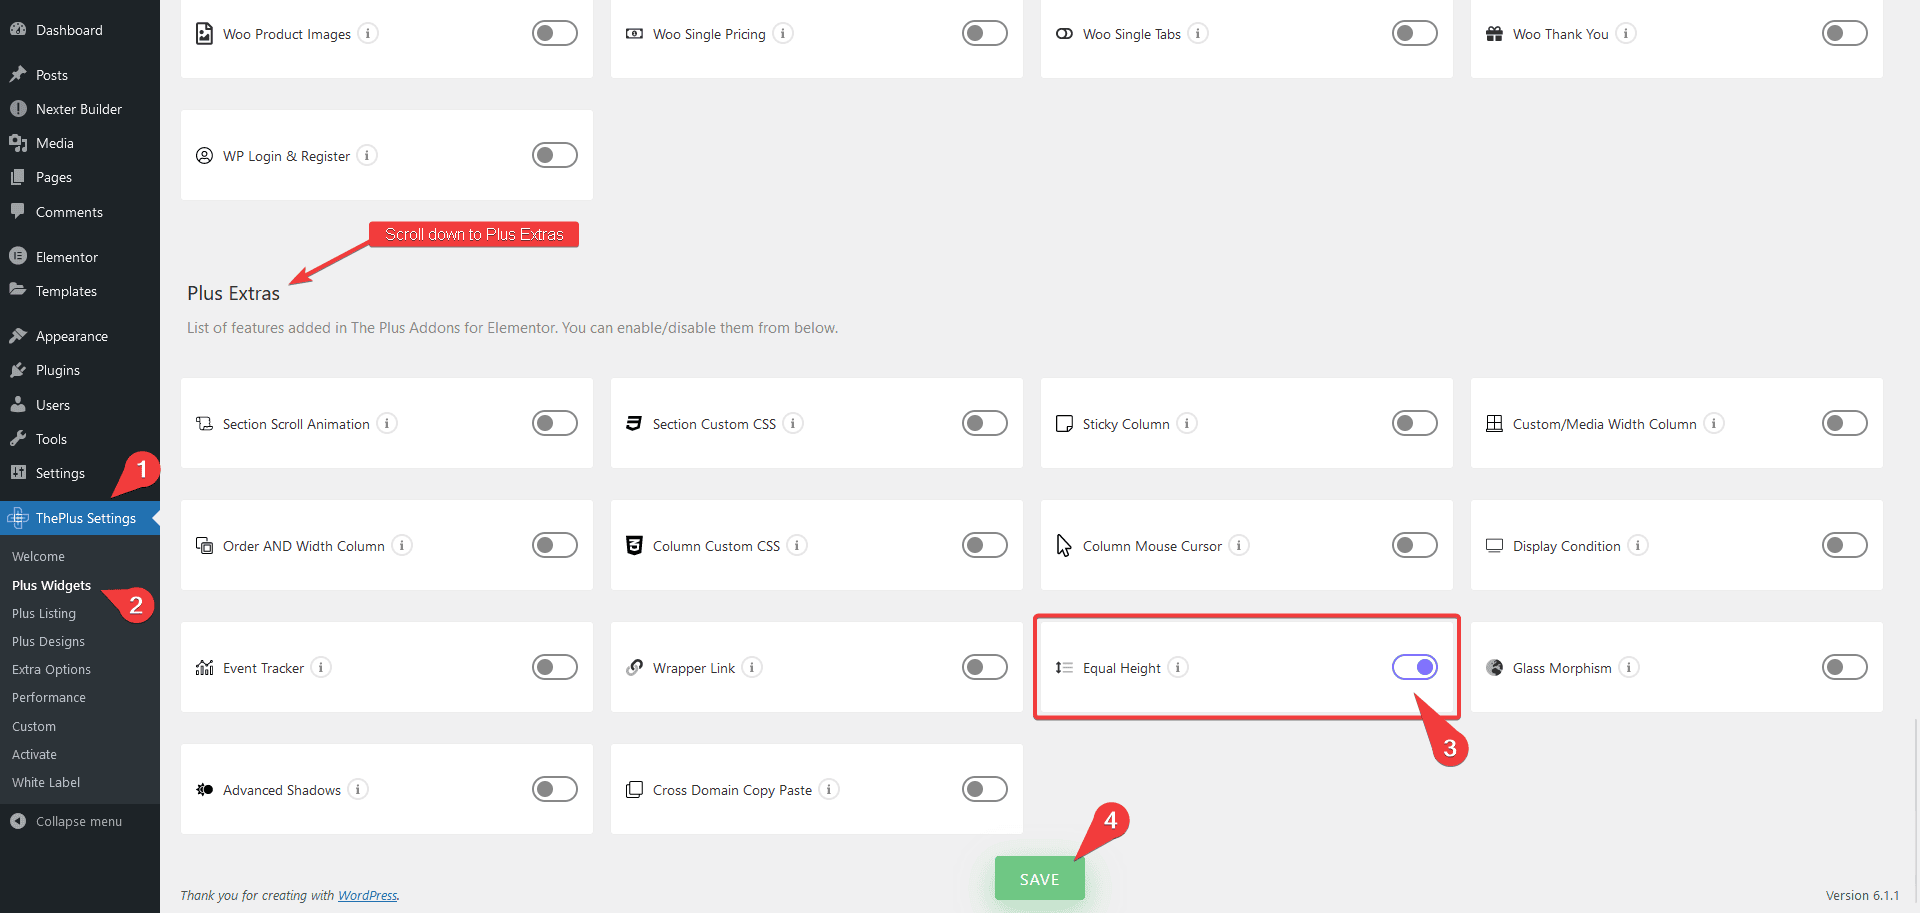Expand the Appearance menu in sidebar

coord(71,336)
